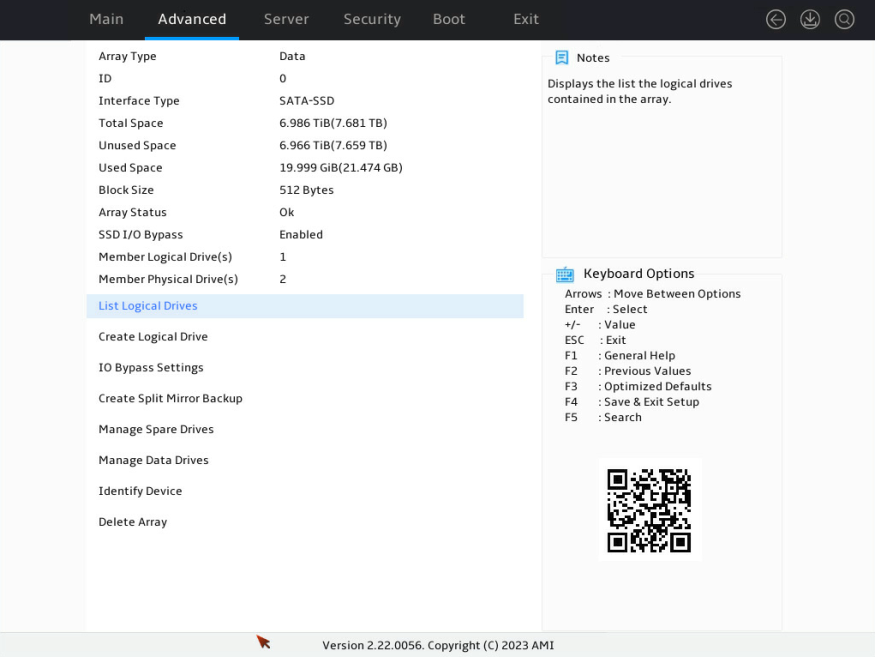Viewport: 875px width, 657px height.
Task: Select the Advanced tab
Action: click(x=192, y=19)
